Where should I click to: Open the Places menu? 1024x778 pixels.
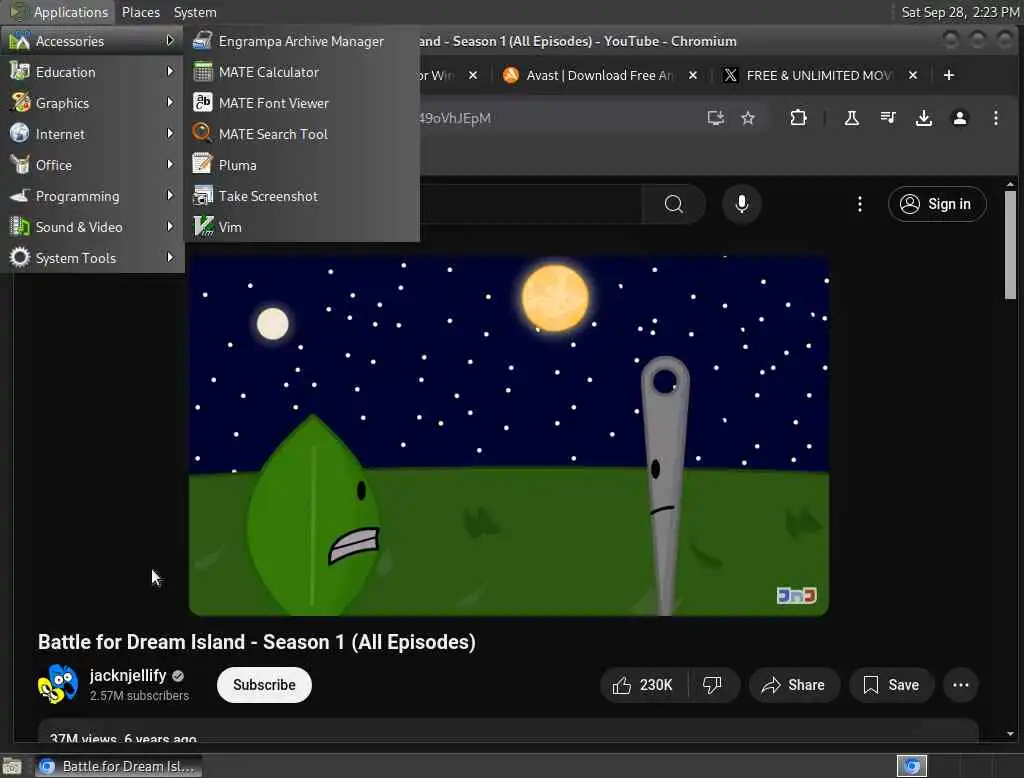pos(140,12)
